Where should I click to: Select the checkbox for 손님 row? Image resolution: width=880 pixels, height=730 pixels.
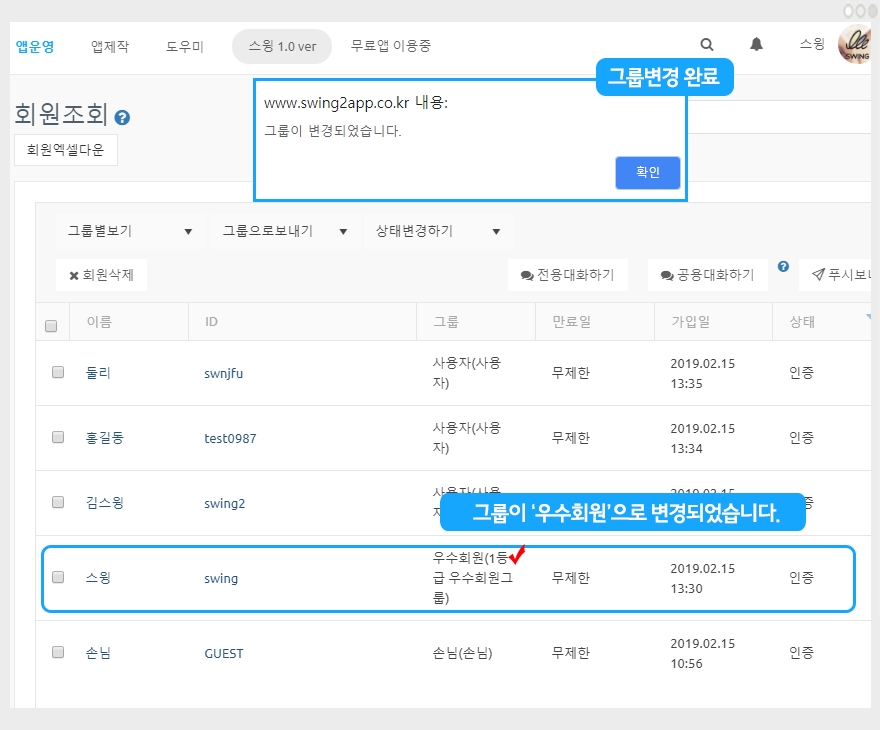[x=58, y=652]
